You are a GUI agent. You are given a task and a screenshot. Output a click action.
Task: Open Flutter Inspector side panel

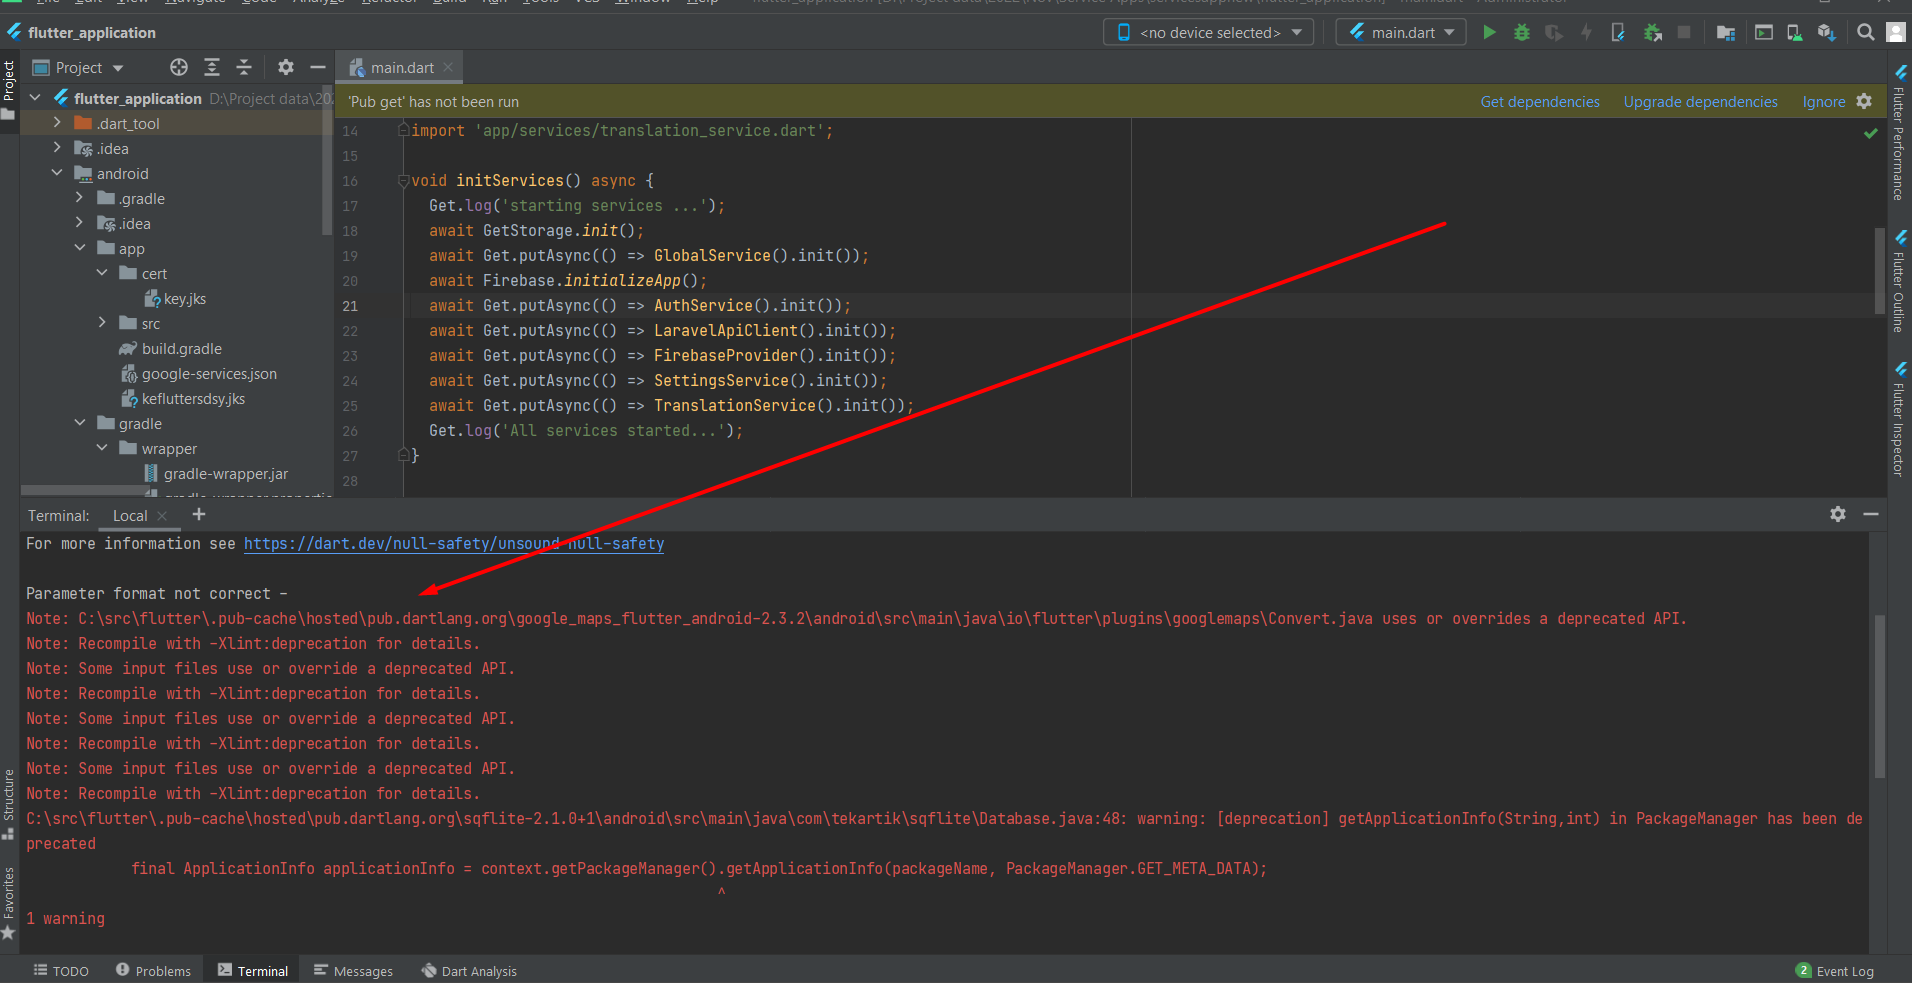[1899, 419]
